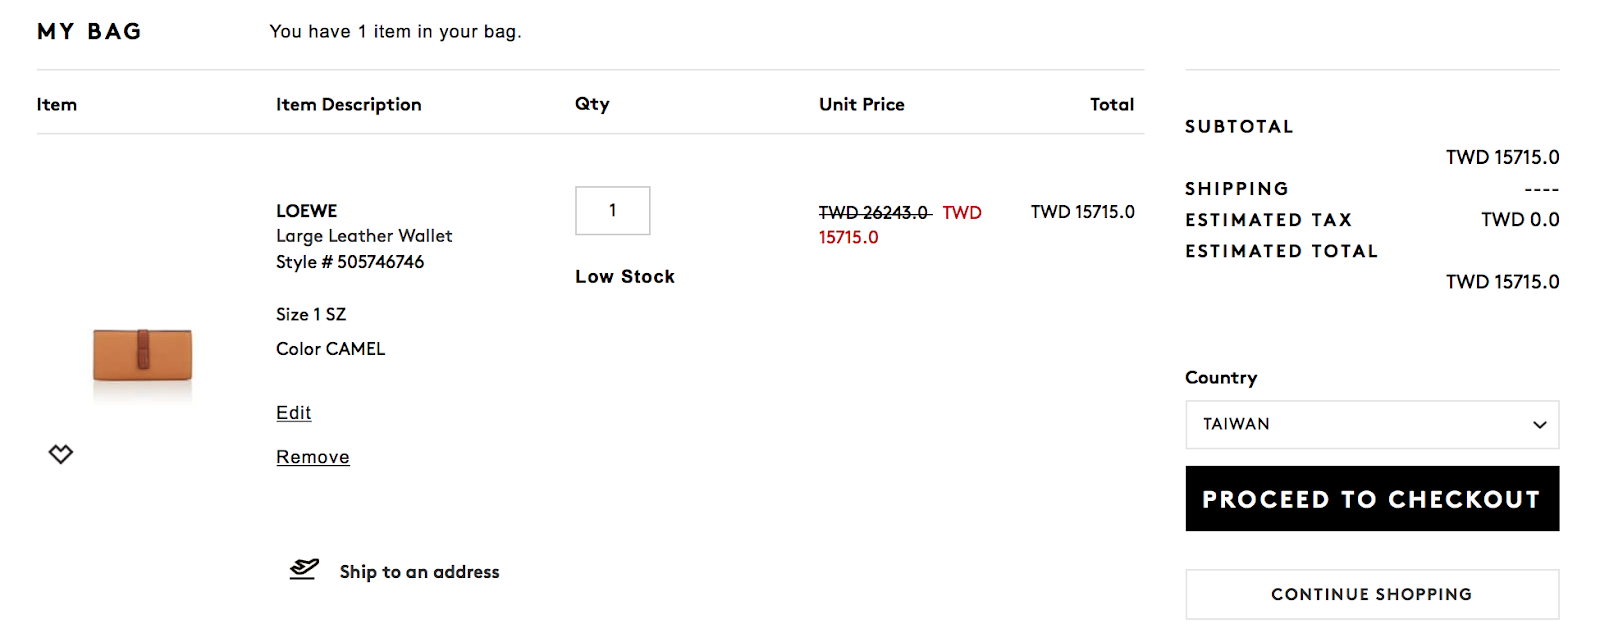The height and width of the screenshot is (633, 1600).
Task: Click the chevron arrow on the Country selector
Action: tap(1539, 425)
